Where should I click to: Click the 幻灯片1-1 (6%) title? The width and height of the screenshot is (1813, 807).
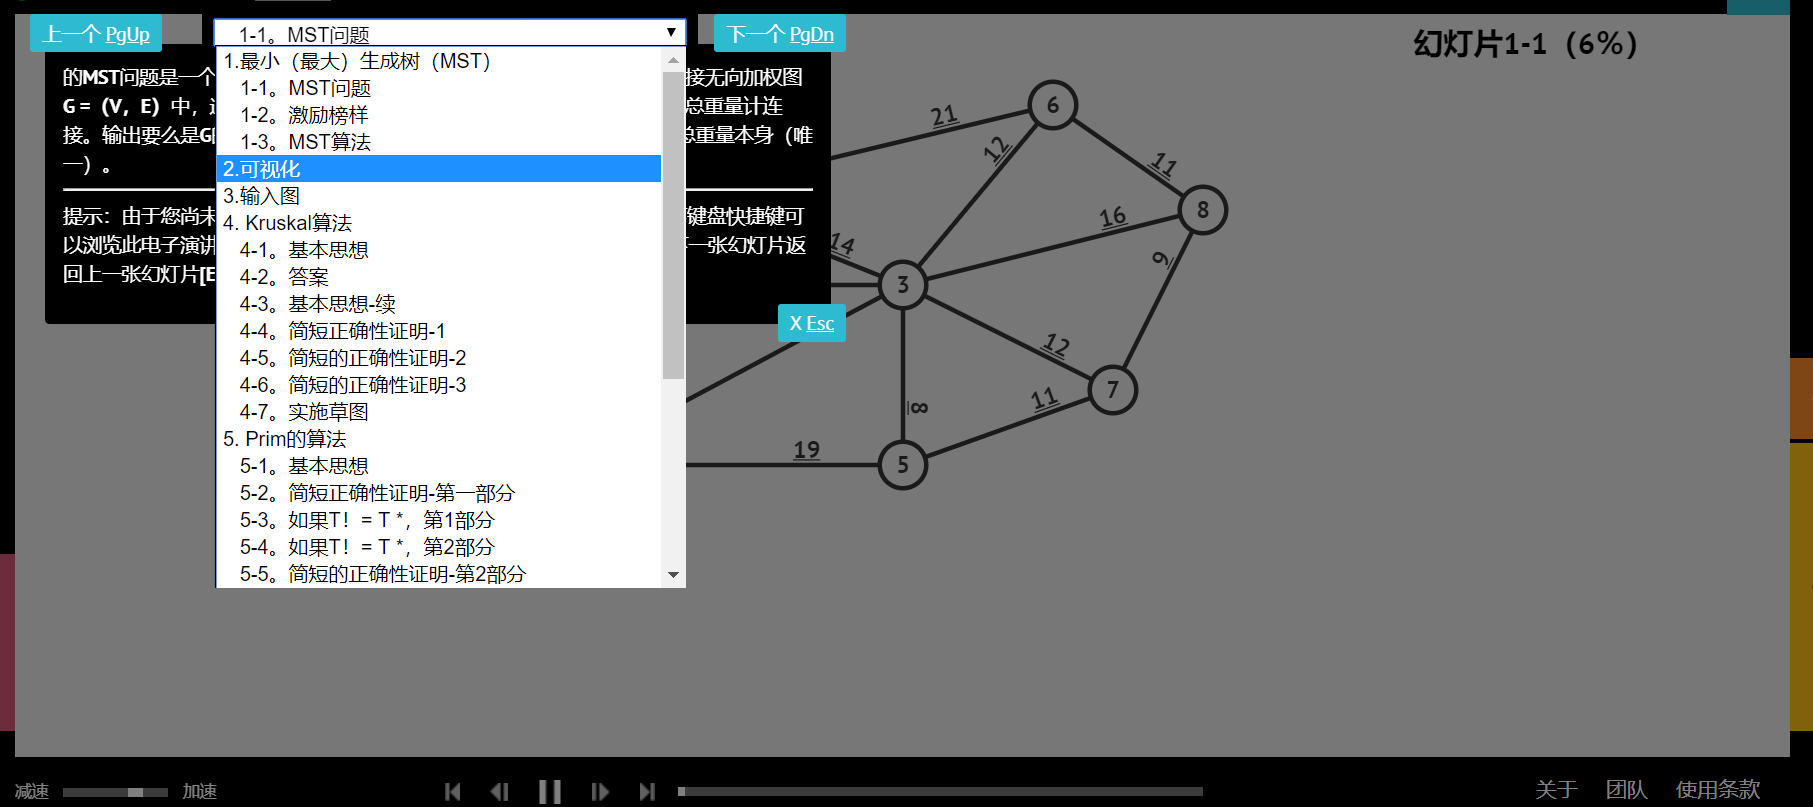(x=1526, y=44)
